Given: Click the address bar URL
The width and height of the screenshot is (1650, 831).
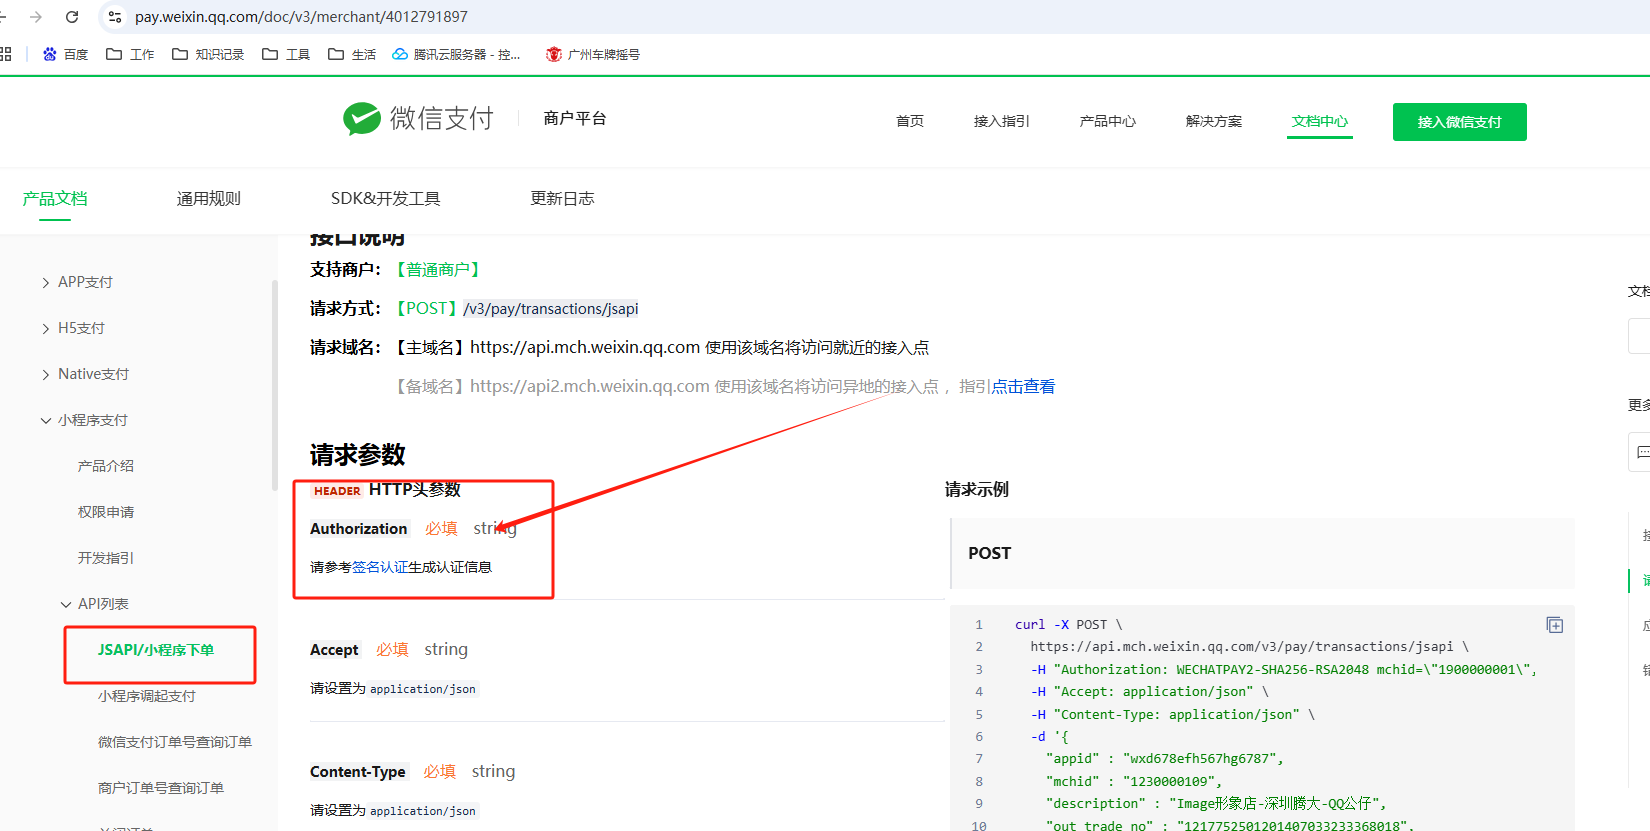Looking at the screenshot, I should (301, 17).
